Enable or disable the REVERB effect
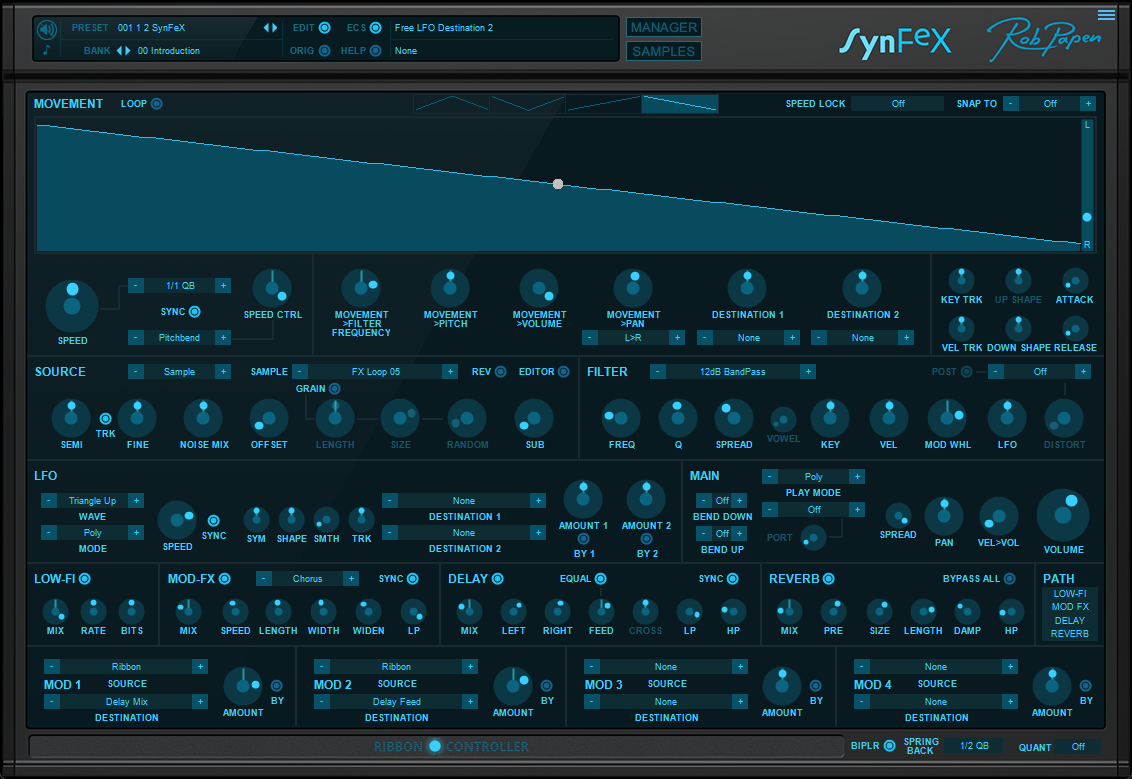The image size is (1132, 779). [829, 578]
